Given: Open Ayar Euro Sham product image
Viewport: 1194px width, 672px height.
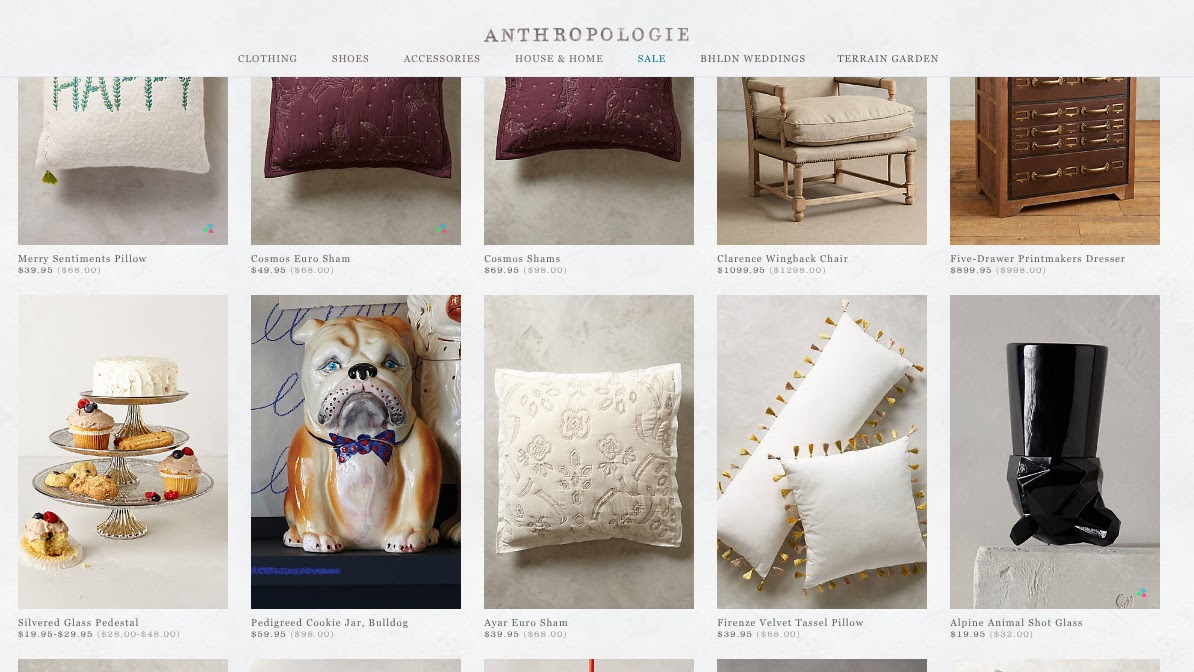Looking at the screenshot, I should pos(589,452).
